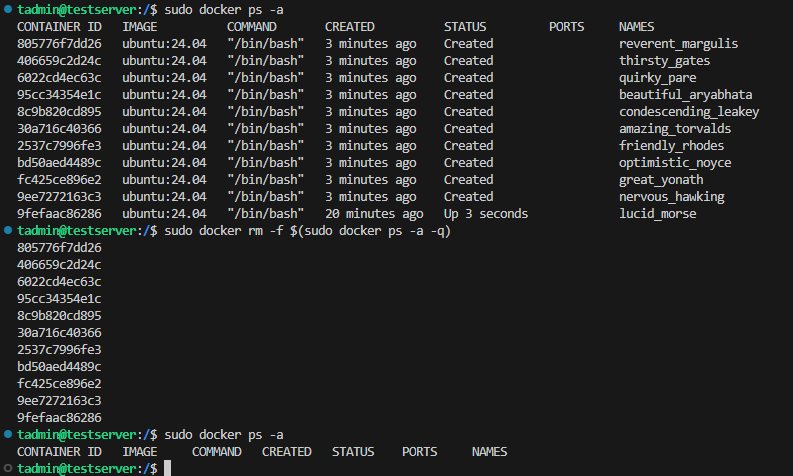Click the "/bin/bash" command in the lucid_morse row

[x=266, y=214]
